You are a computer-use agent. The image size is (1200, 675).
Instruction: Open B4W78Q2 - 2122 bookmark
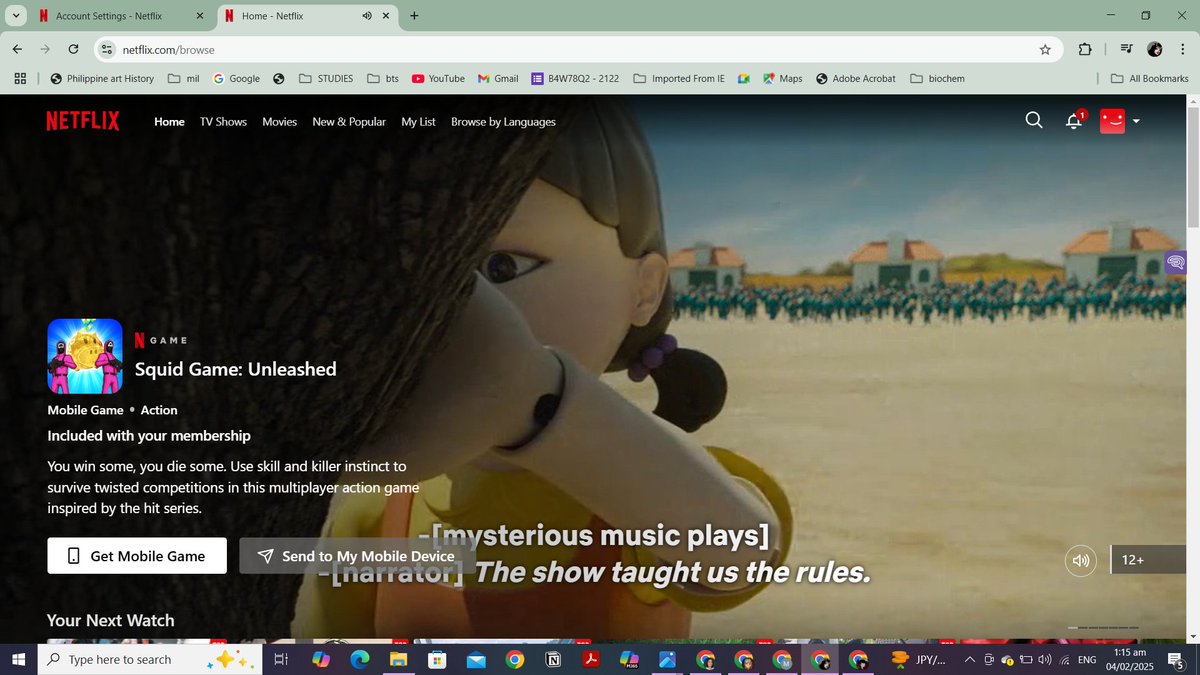(576, 78)
